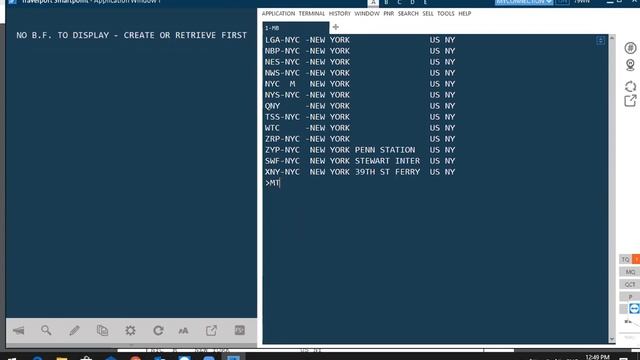Click the external link icon in right sidebar
The image size is (640, 360).
pos(630,100)
